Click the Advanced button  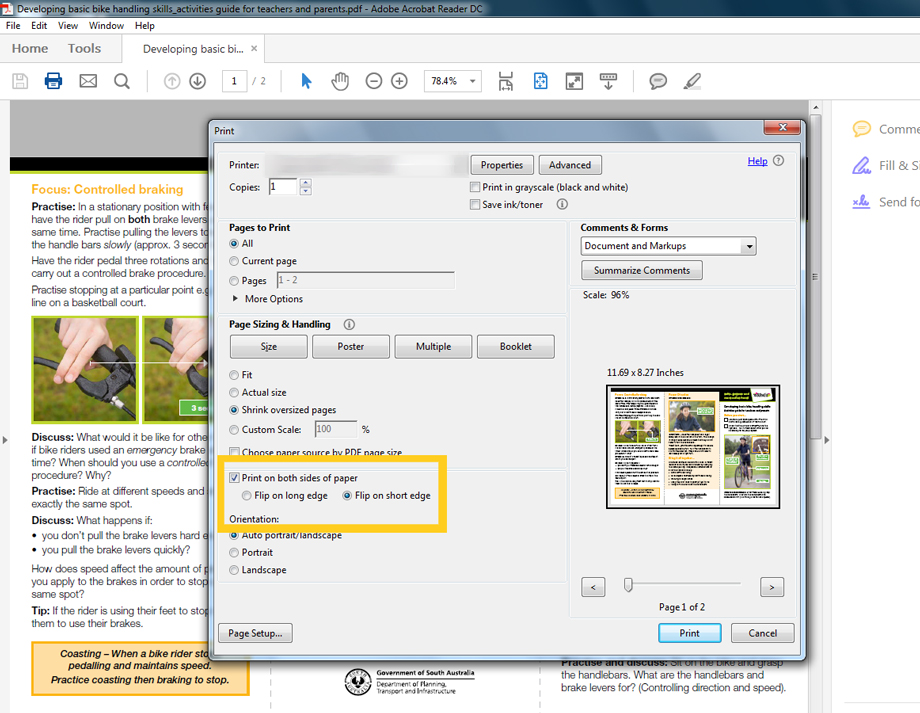point(570,165)
